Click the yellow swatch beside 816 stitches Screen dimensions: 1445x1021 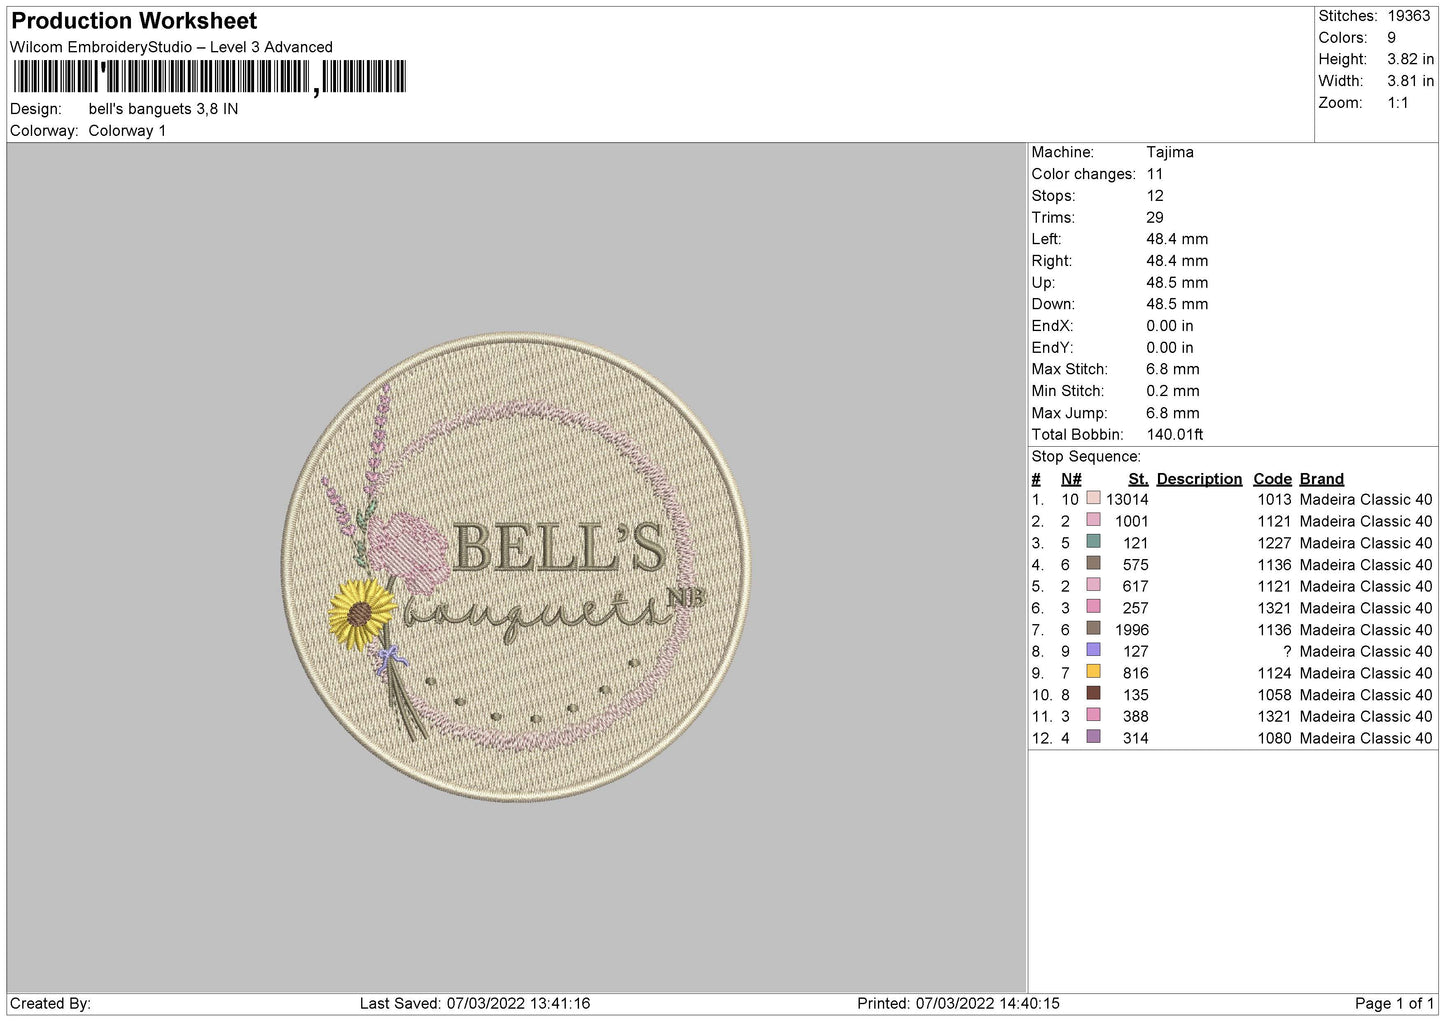(1093, 672)
